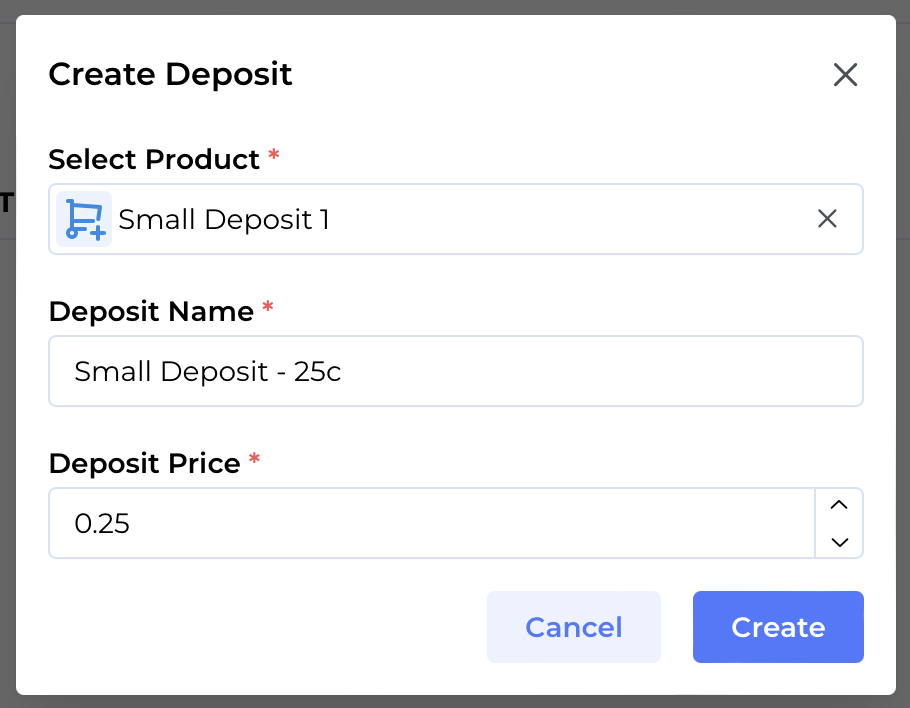Click the shopping cart product icon
Screen dimensions: 910x708
click(x=84, y=219)
